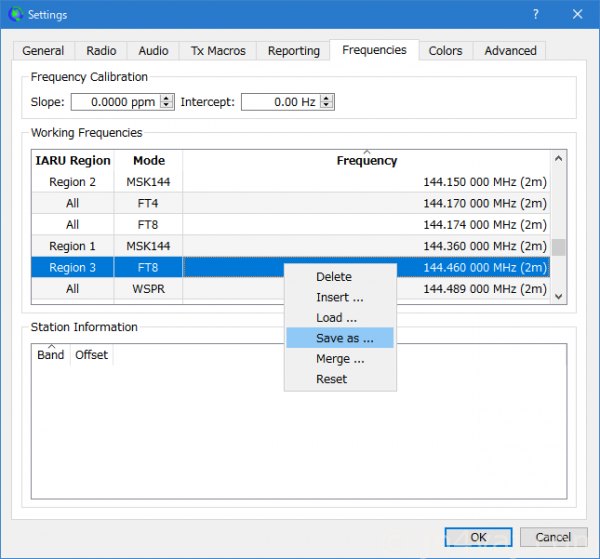Click Load in the context menu

point(335,318)
